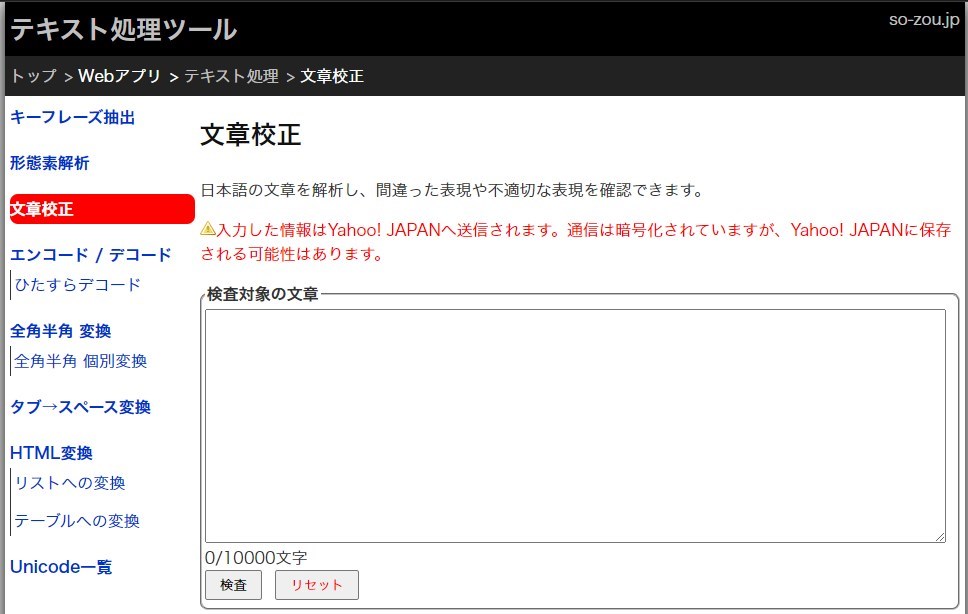Select the 全角半角 個別変換 sub-link
This screenshot has height=614, width=968.
point(81,361)
